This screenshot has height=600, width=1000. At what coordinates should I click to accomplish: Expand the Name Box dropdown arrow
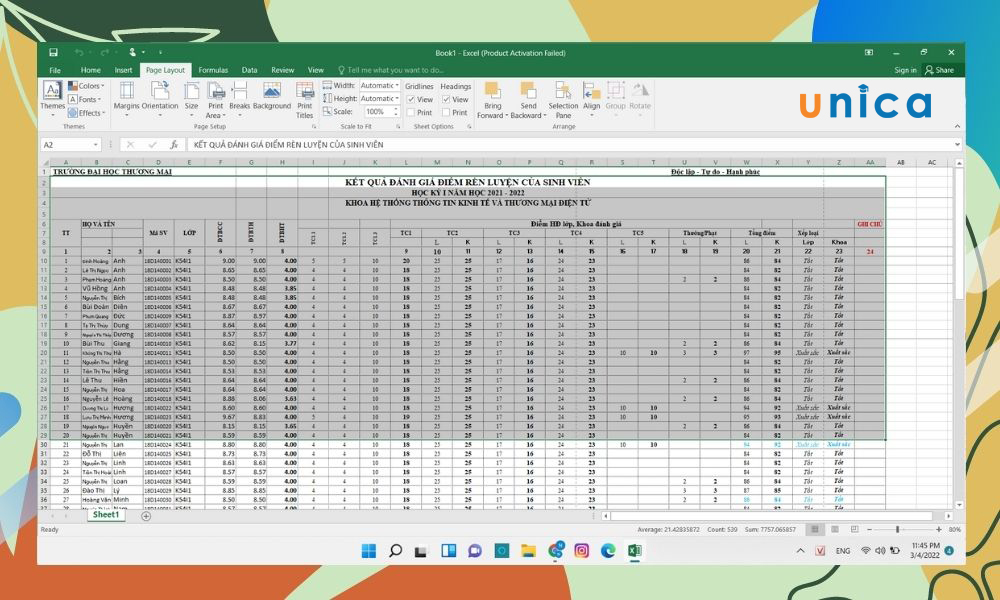(x=96, y=145)
